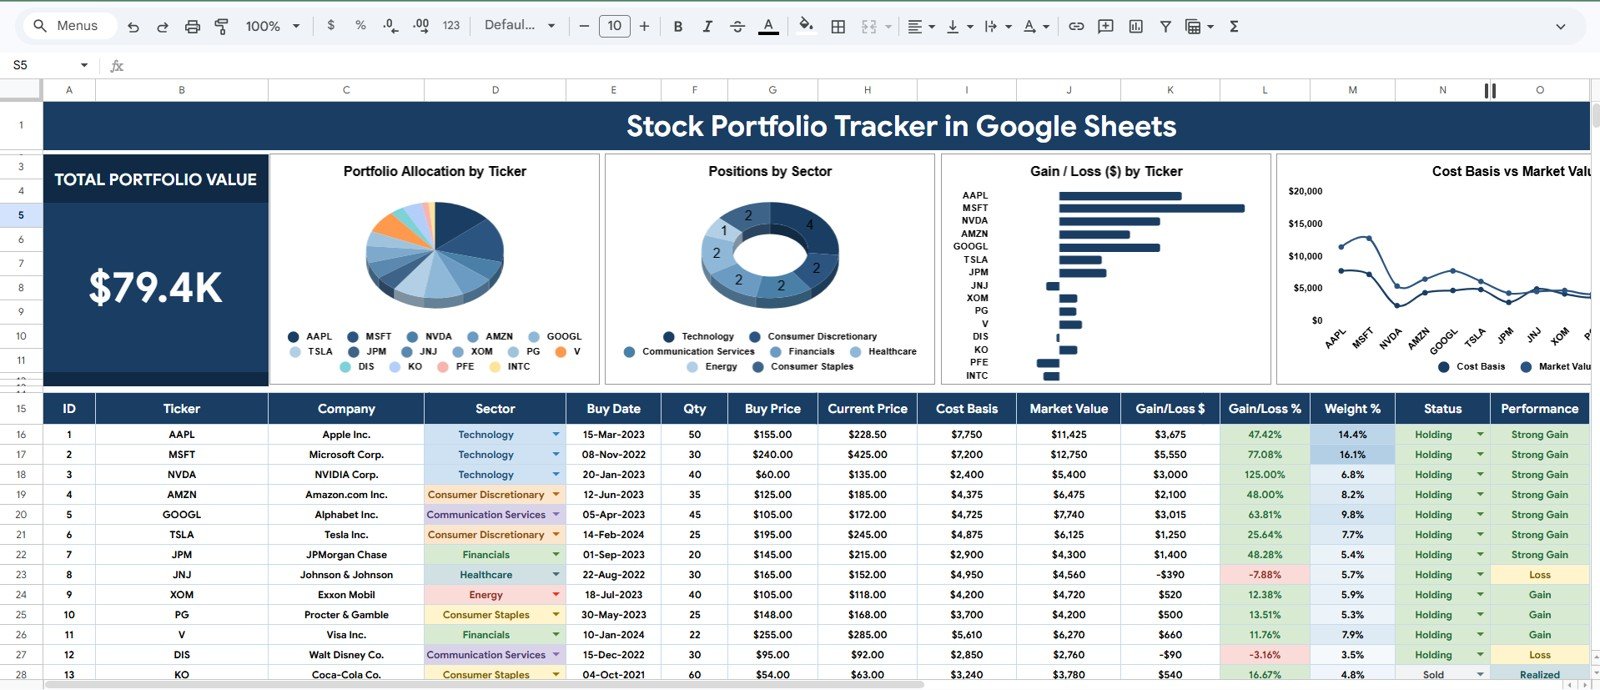Open the Functions sigma icon
Screen dimensions: 1600x690
(1234, 27)
